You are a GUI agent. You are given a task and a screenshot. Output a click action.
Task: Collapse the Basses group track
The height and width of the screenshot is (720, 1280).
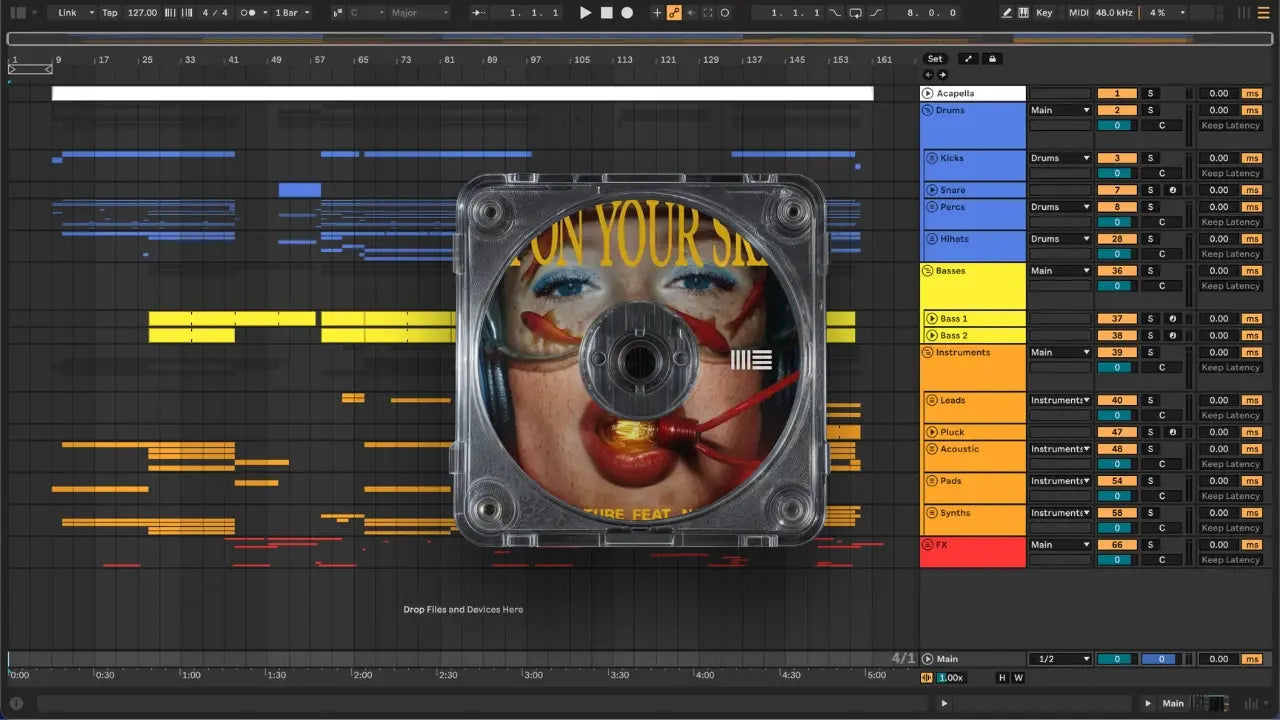point(928,271)
